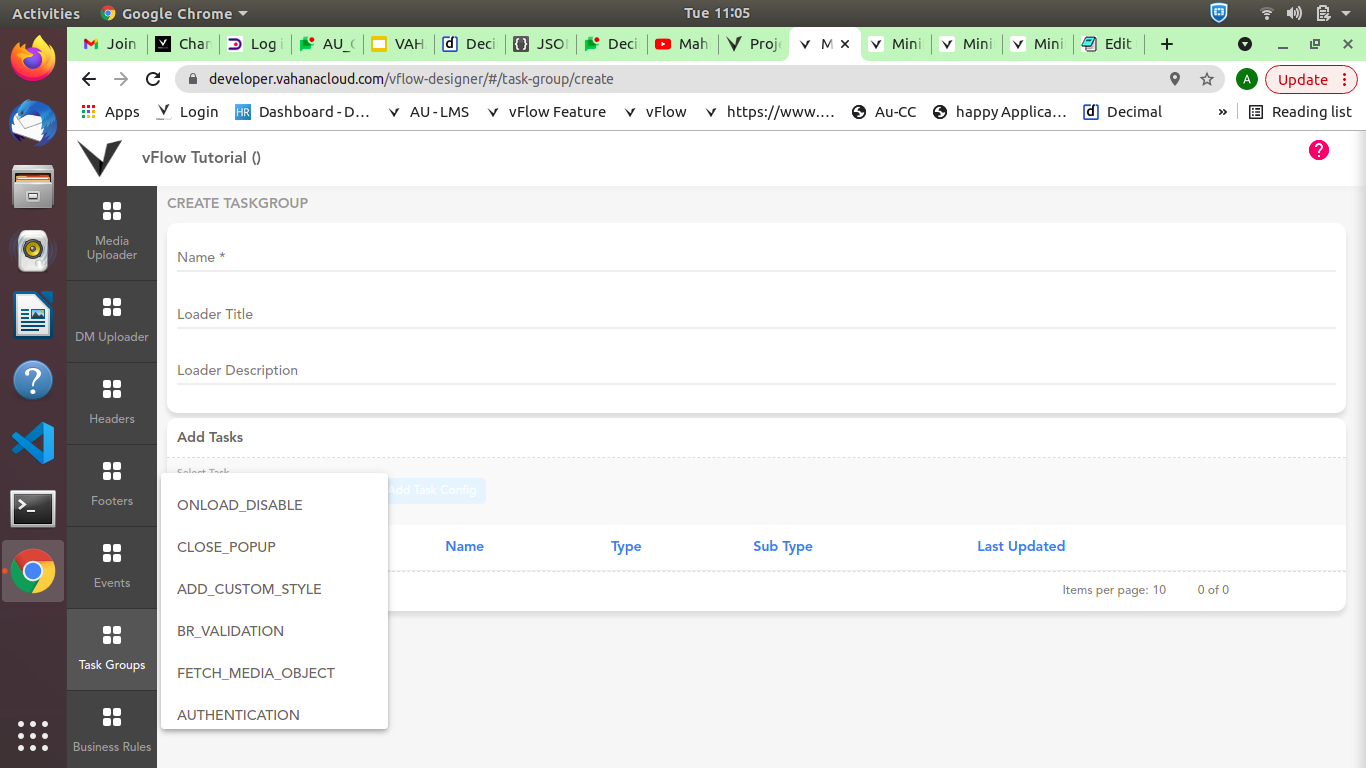Click the browser address bar URL

point(411,79)
